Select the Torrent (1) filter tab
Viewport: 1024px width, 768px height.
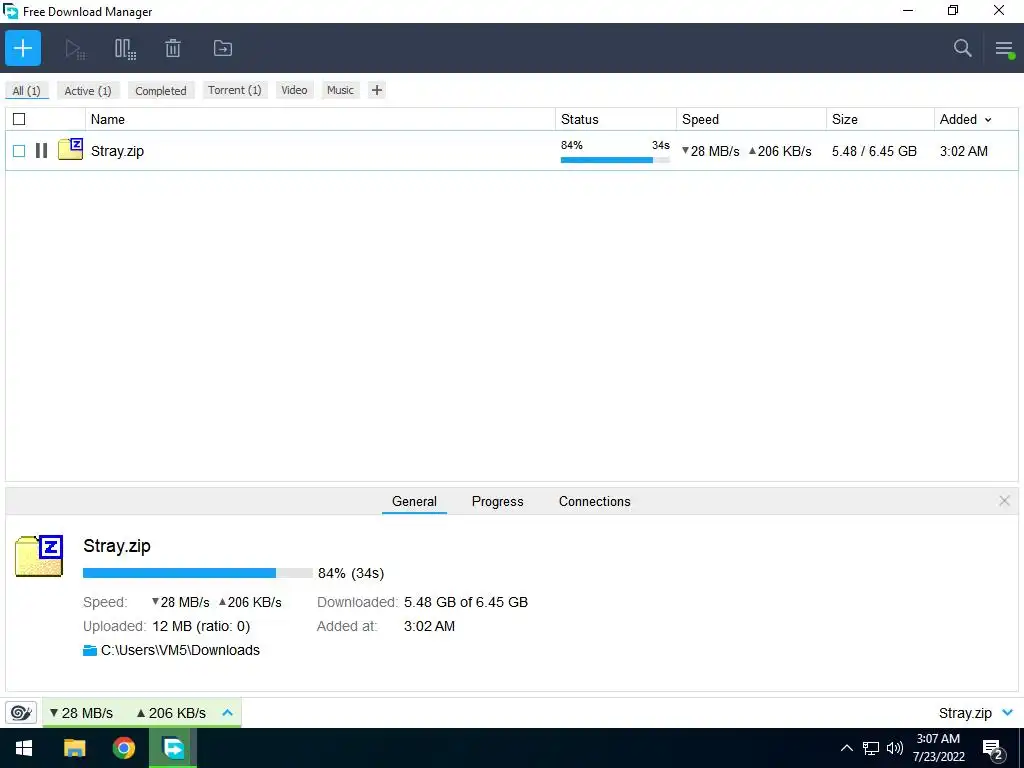[234, 90]
